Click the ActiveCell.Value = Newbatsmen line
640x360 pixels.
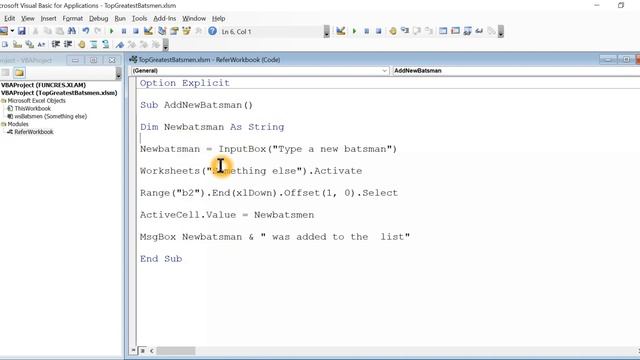point(227,215)
